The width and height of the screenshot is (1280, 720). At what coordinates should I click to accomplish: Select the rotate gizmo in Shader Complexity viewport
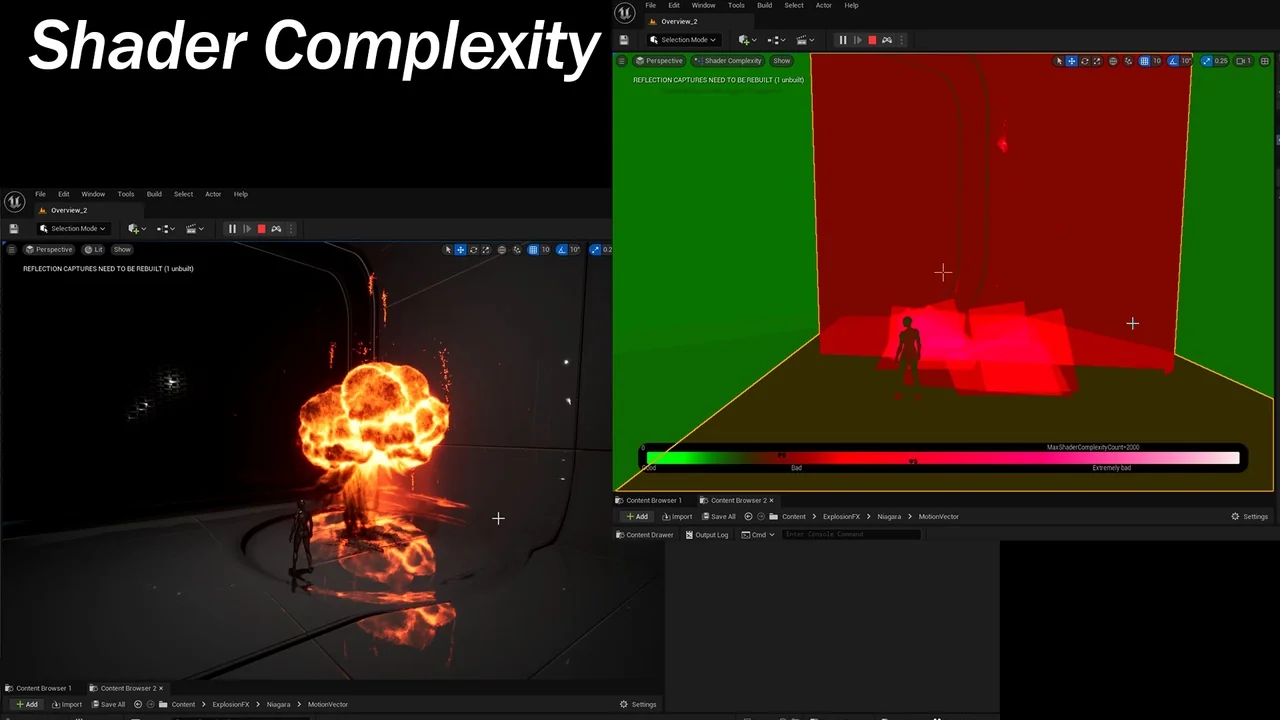(1085, 61)
